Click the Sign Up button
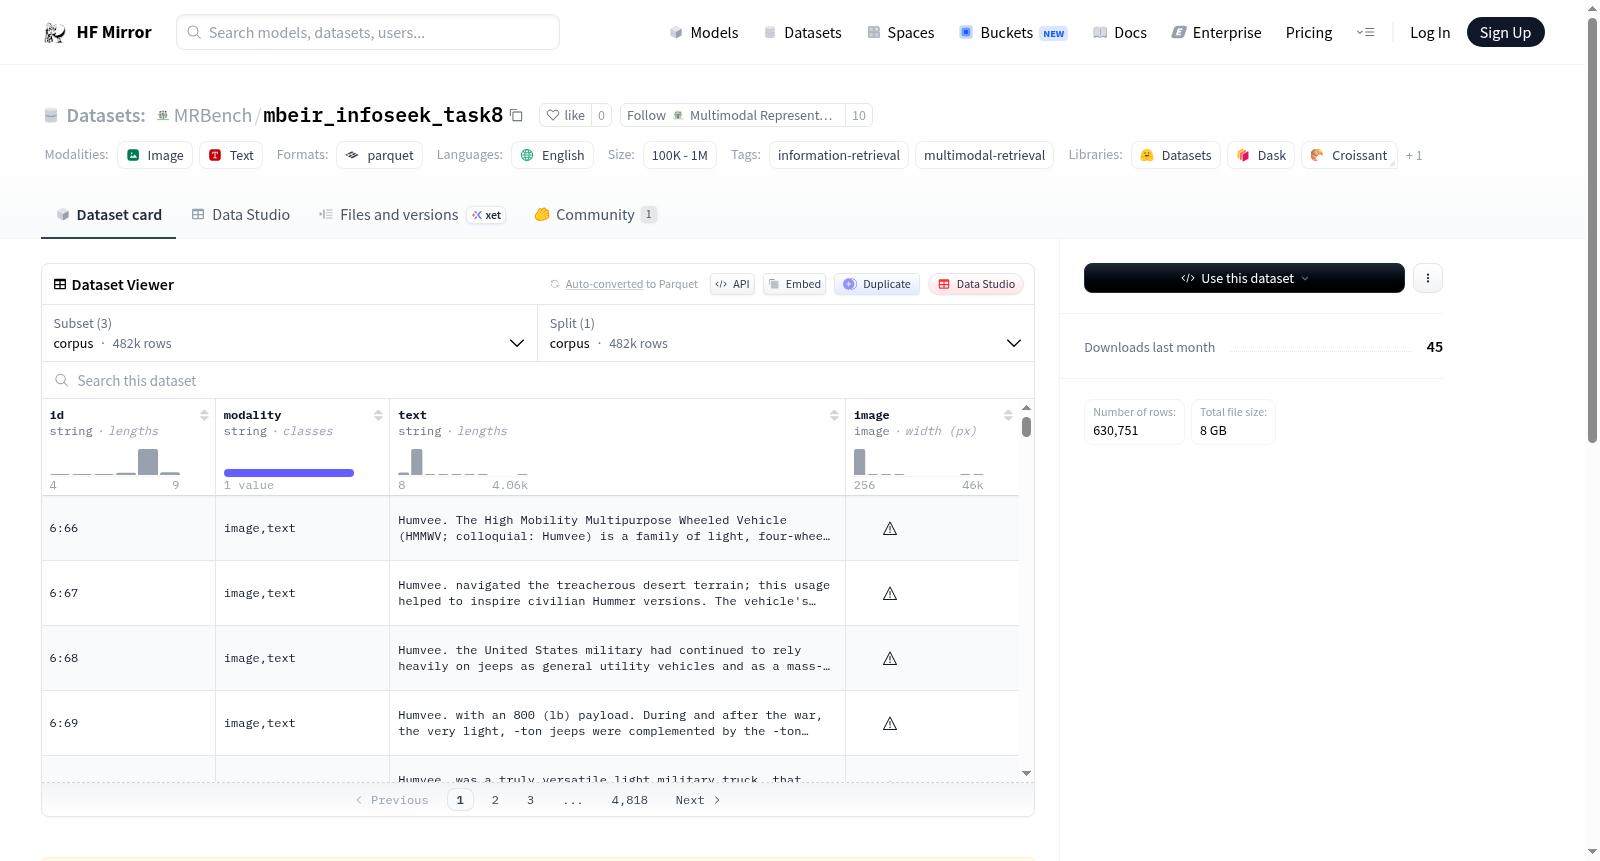 click(x=1505, y=33)
